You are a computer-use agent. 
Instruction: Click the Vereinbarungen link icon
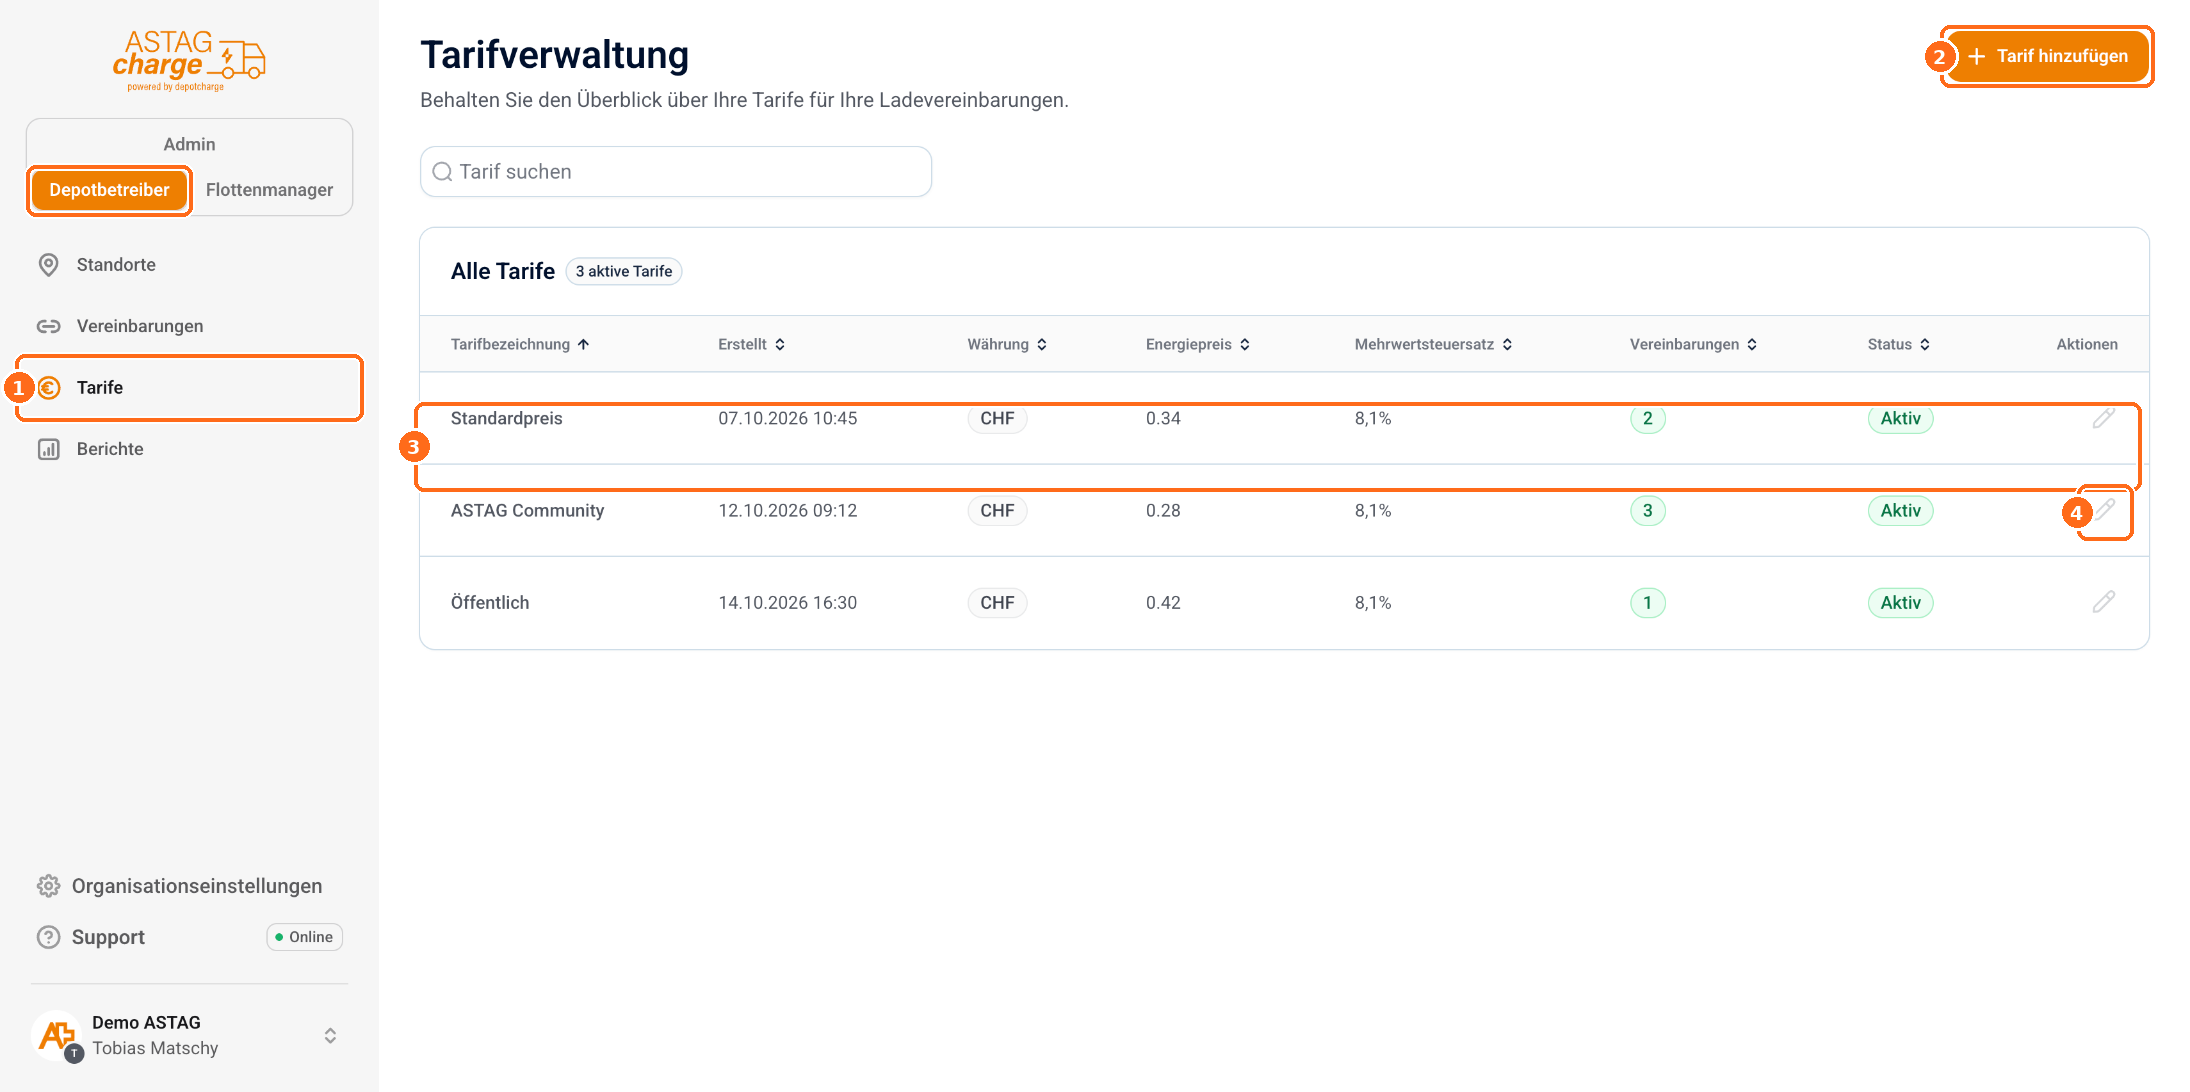click(x=48, y=326)
